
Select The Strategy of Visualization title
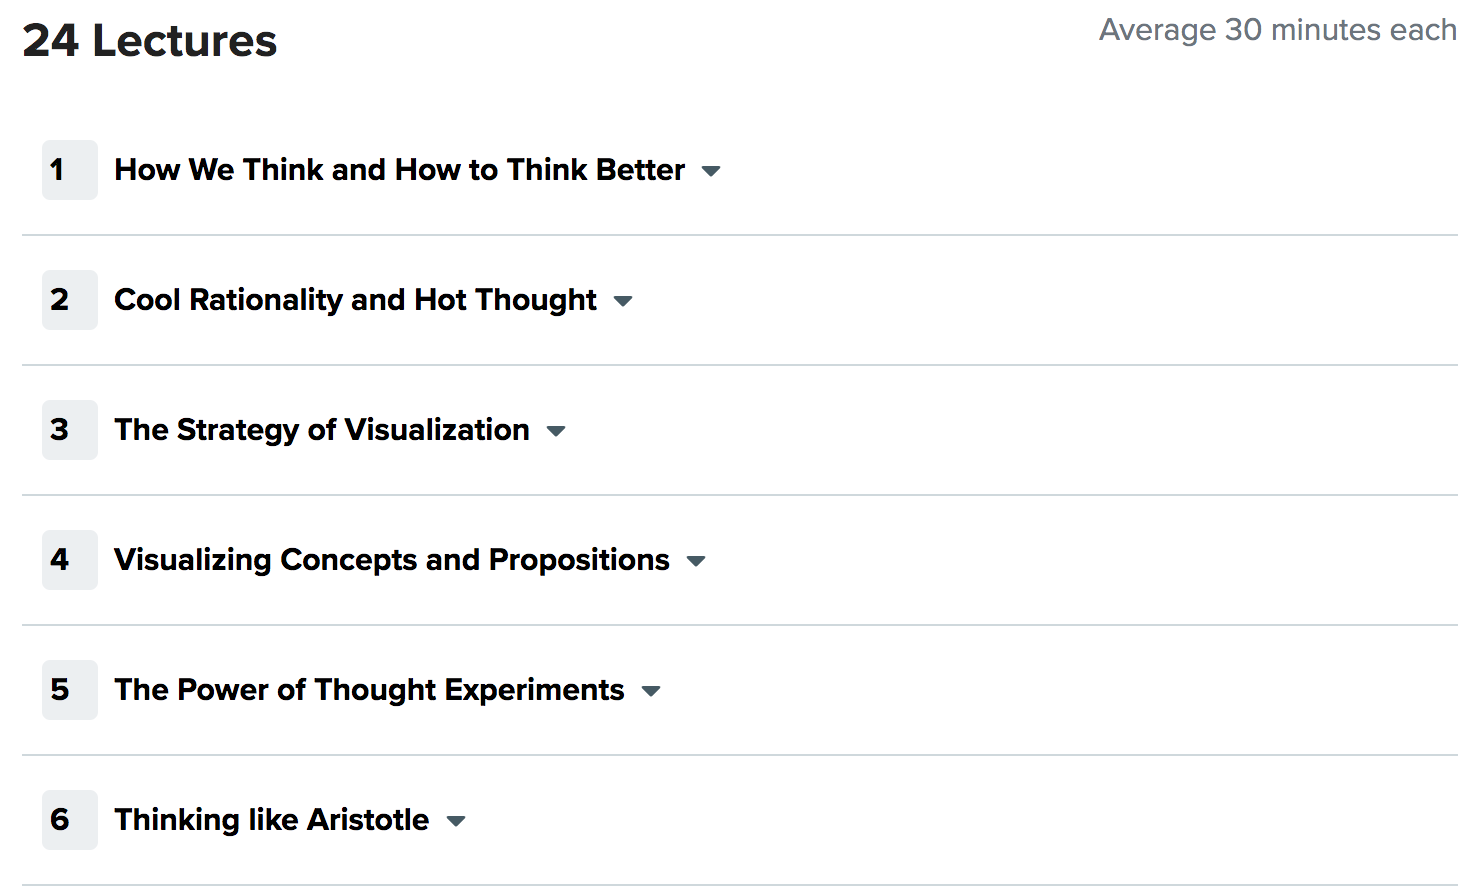pos(322,430)
